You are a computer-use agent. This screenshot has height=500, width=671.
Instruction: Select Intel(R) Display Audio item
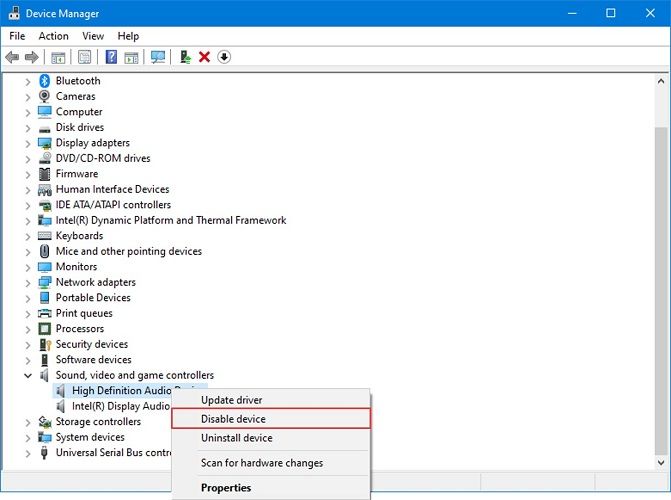coord(121,406)
